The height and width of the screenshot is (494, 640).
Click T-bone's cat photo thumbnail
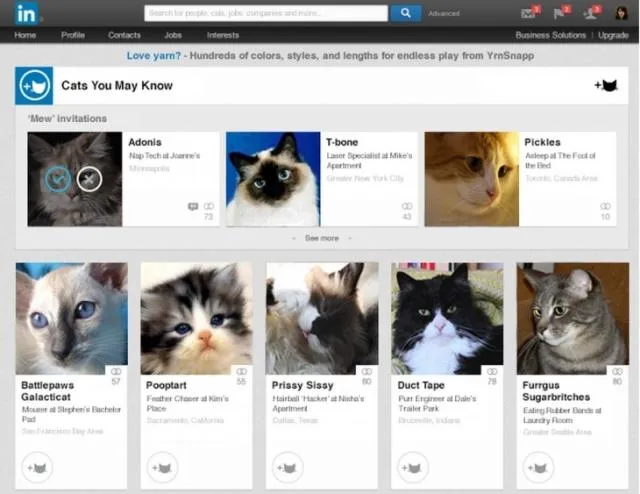coord(273,179)
